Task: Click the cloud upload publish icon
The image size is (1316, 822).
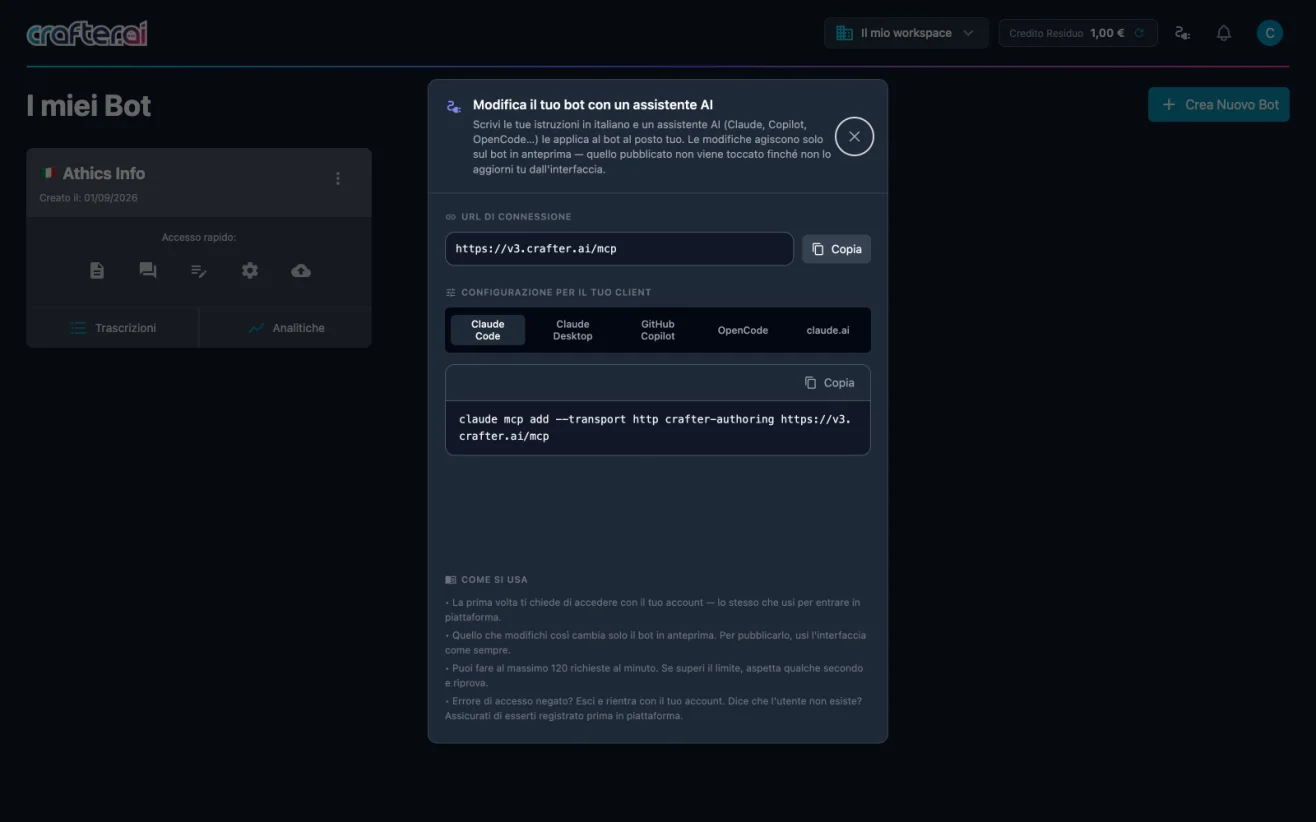Action: pyautogui.click(x=301, y=270)
